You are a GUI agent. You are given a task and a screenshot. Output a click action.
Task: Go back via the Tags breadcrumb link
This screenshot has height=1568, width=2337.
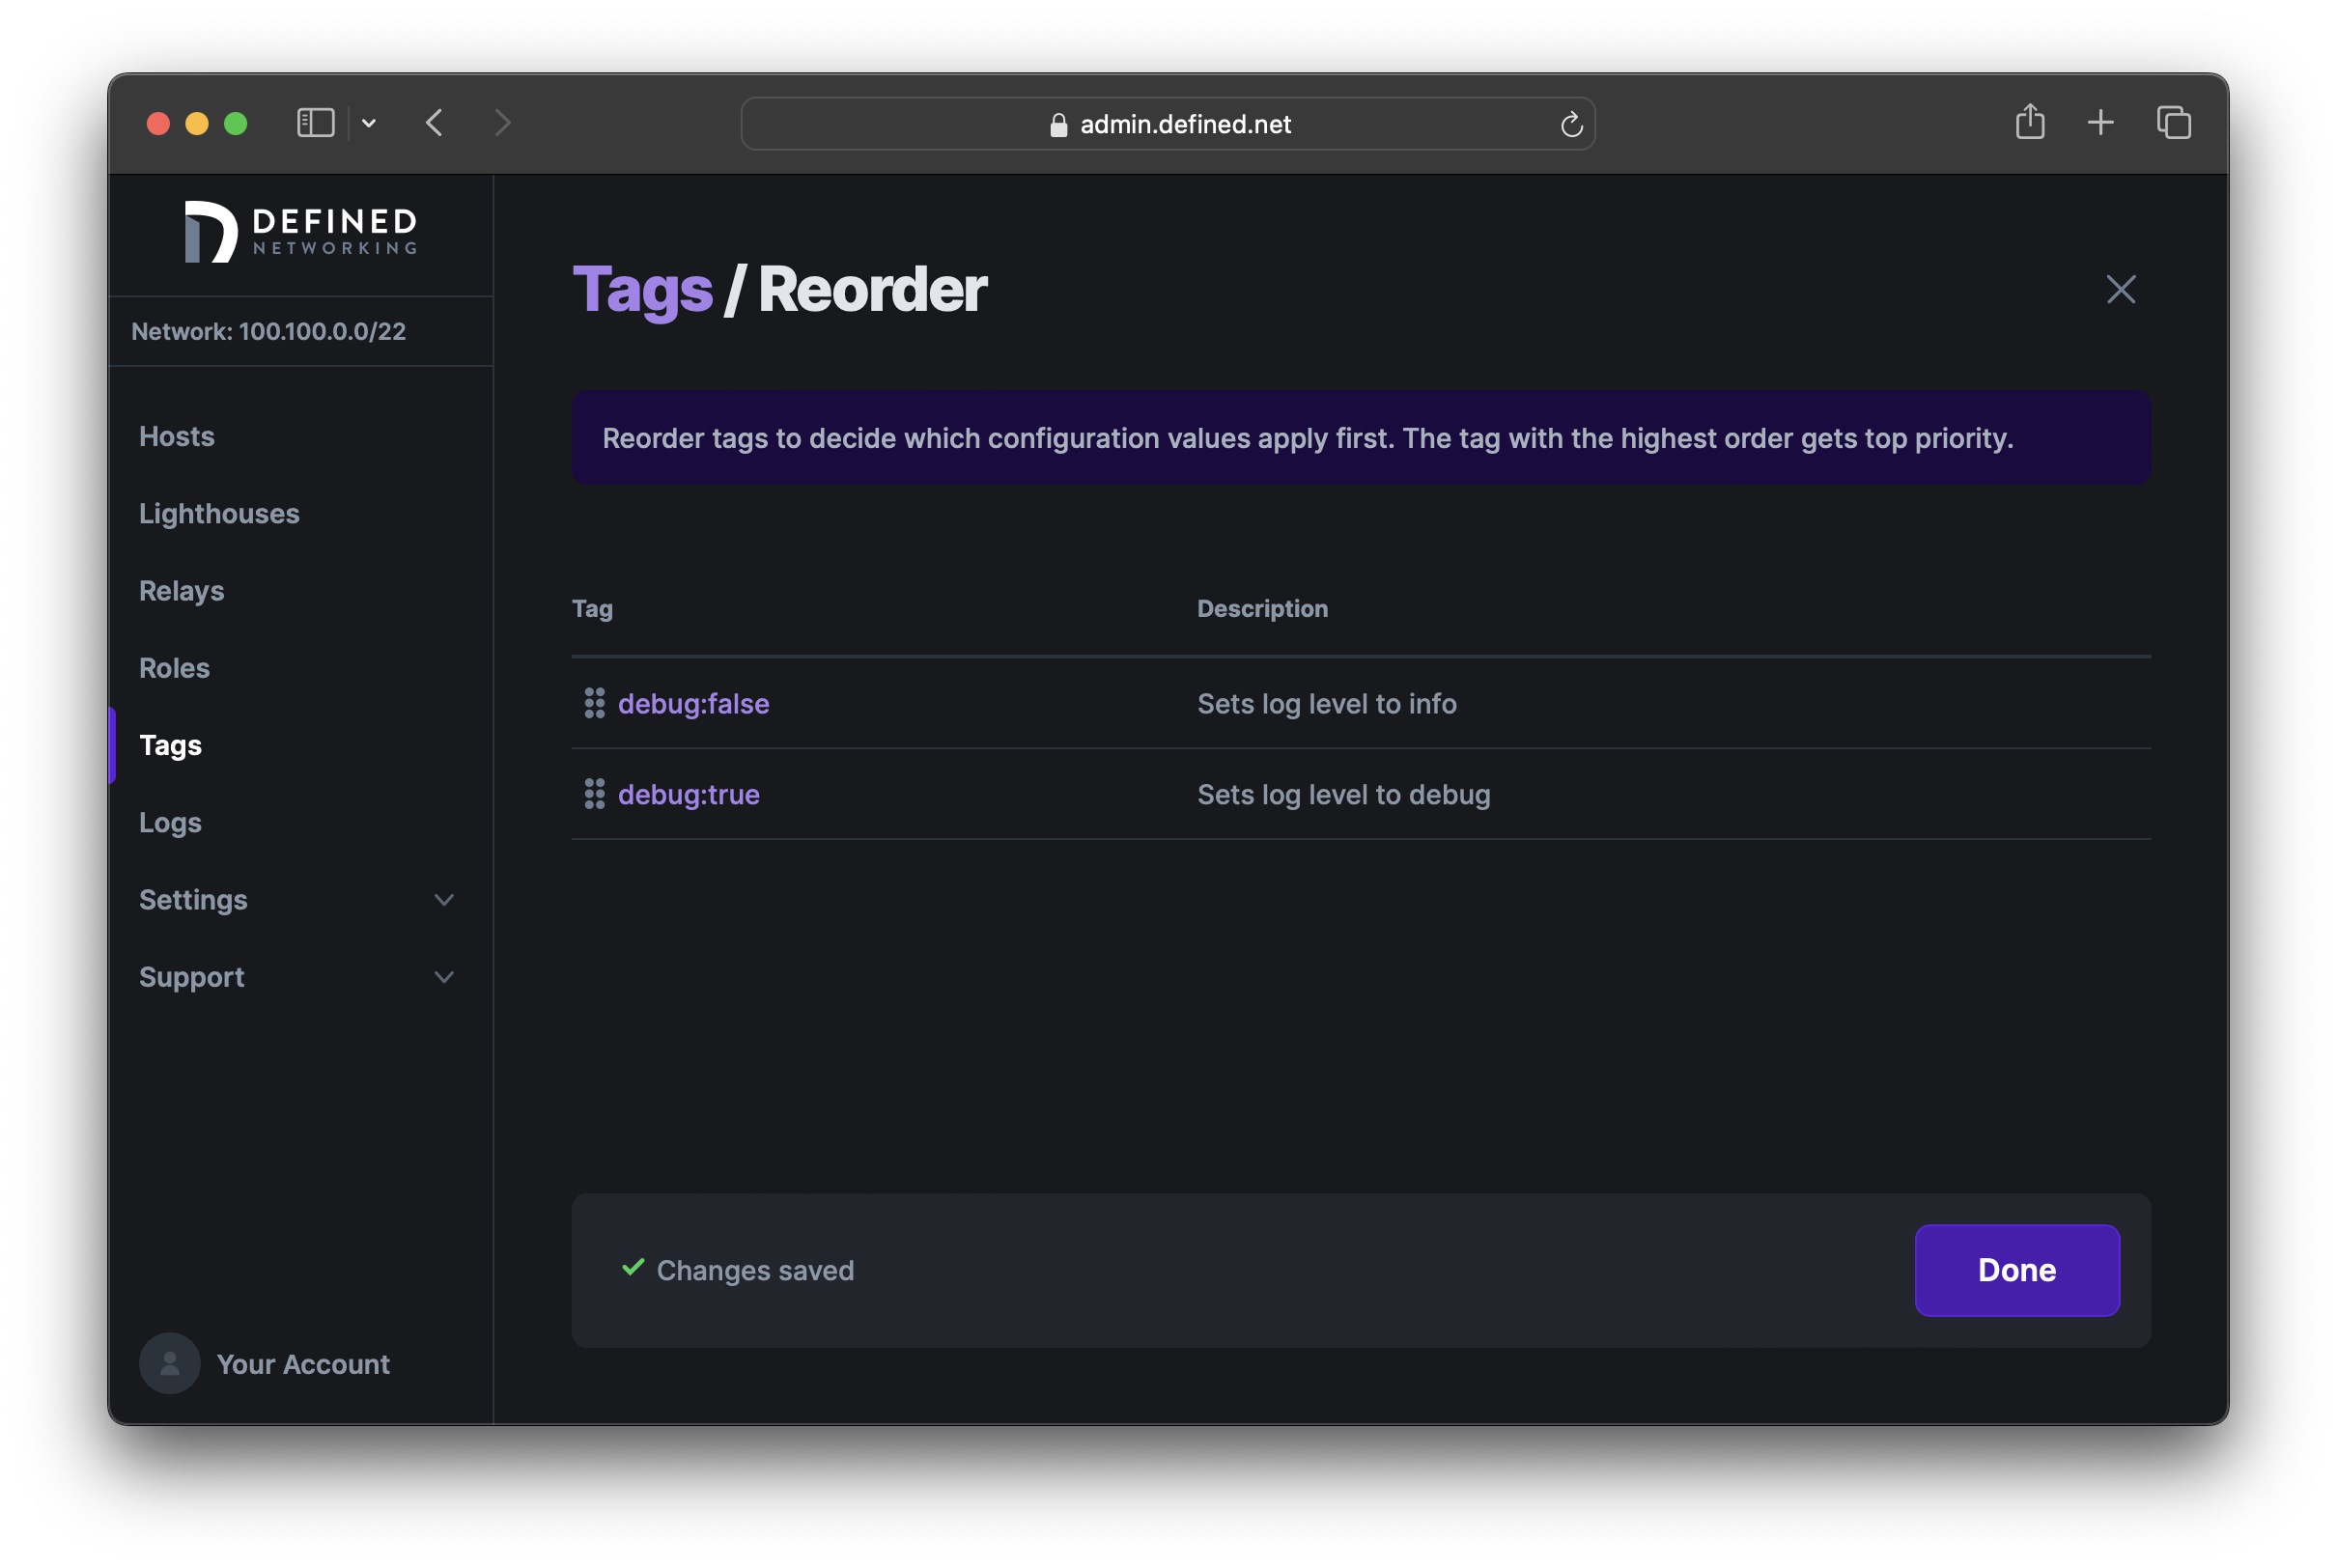click(x=642, y=289)
